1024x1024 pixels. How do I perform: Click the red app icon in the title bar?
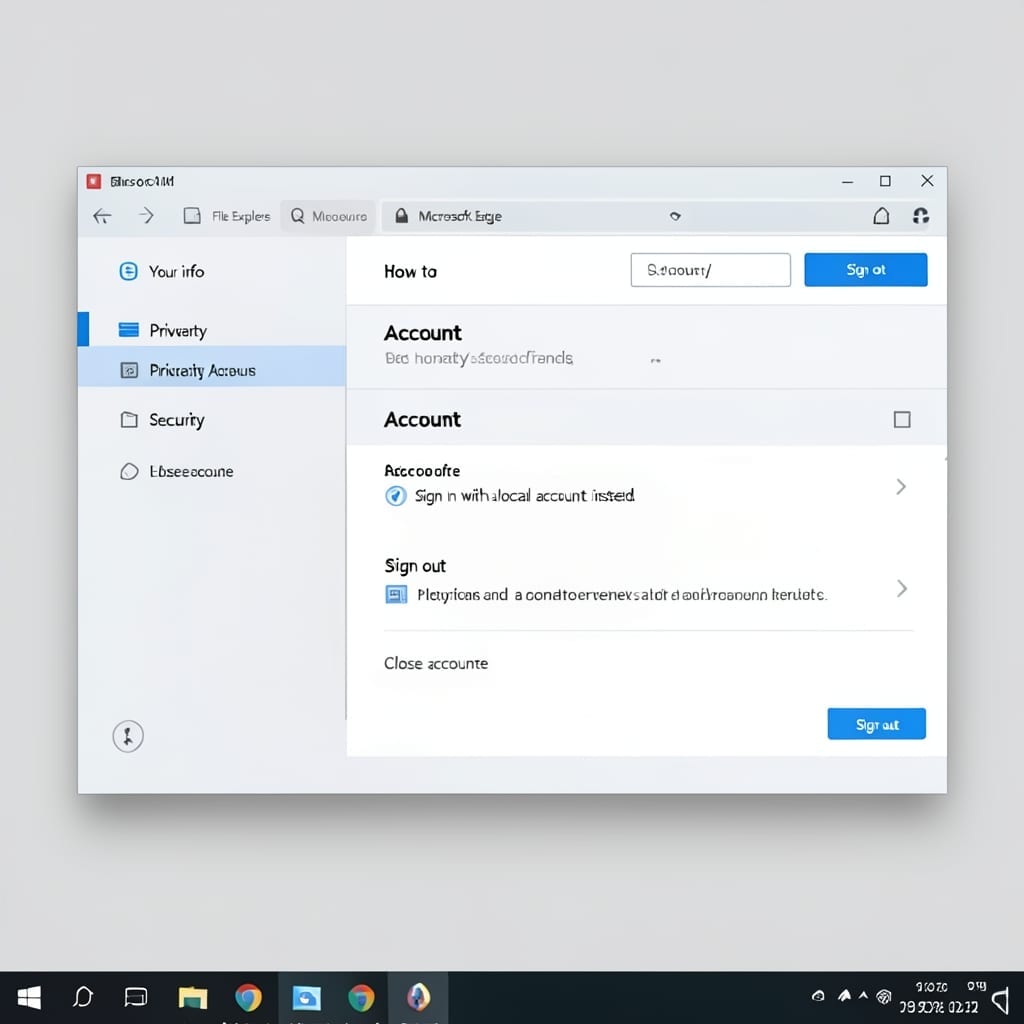click(94, 181)
